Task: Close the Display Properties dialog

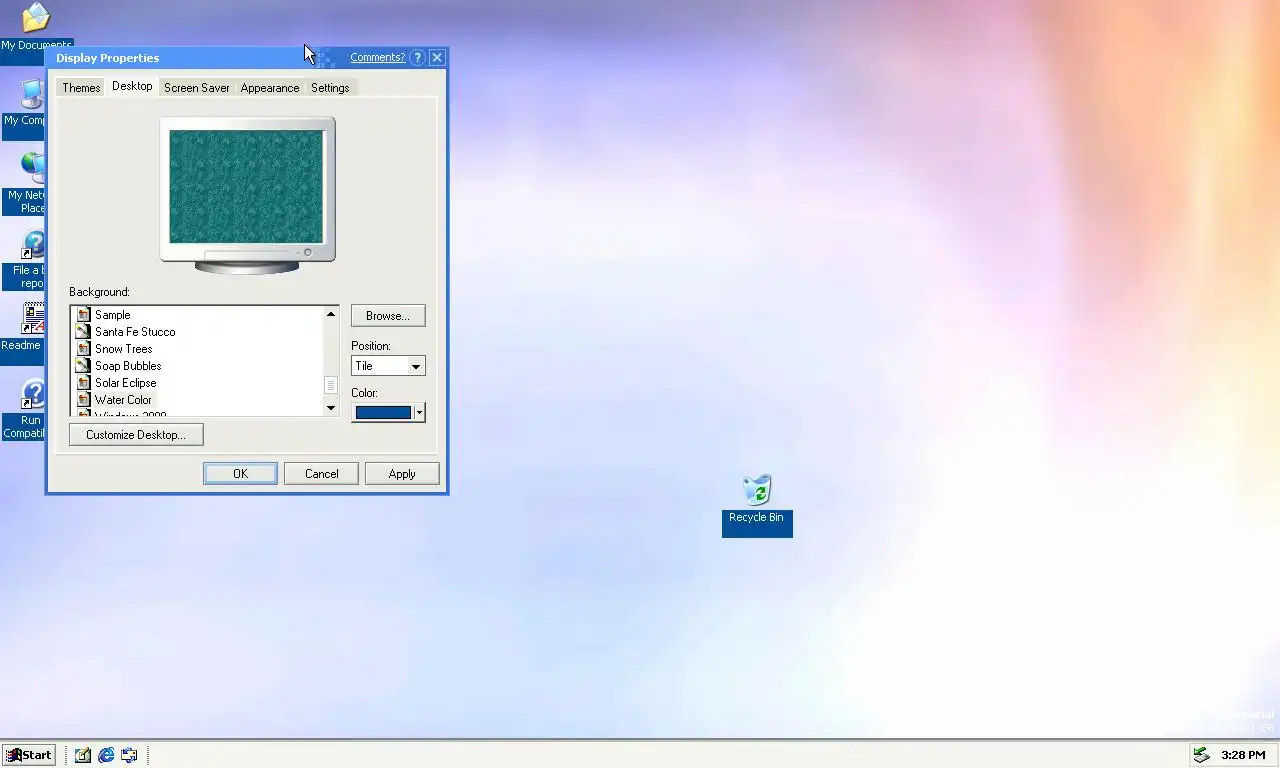Action: click(437, 58)
